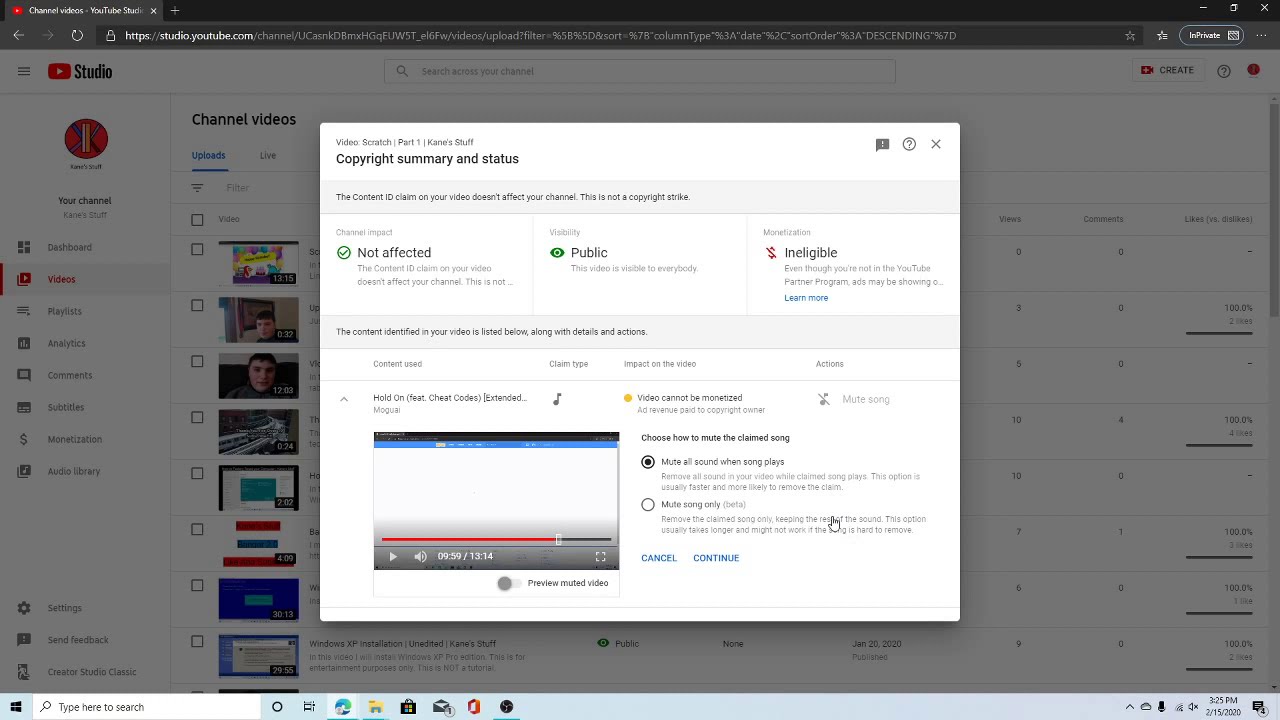Viewport: 1280px width, 720px height.
Task: Add page to browser favorites
Action: click(x=1130, y=35)
